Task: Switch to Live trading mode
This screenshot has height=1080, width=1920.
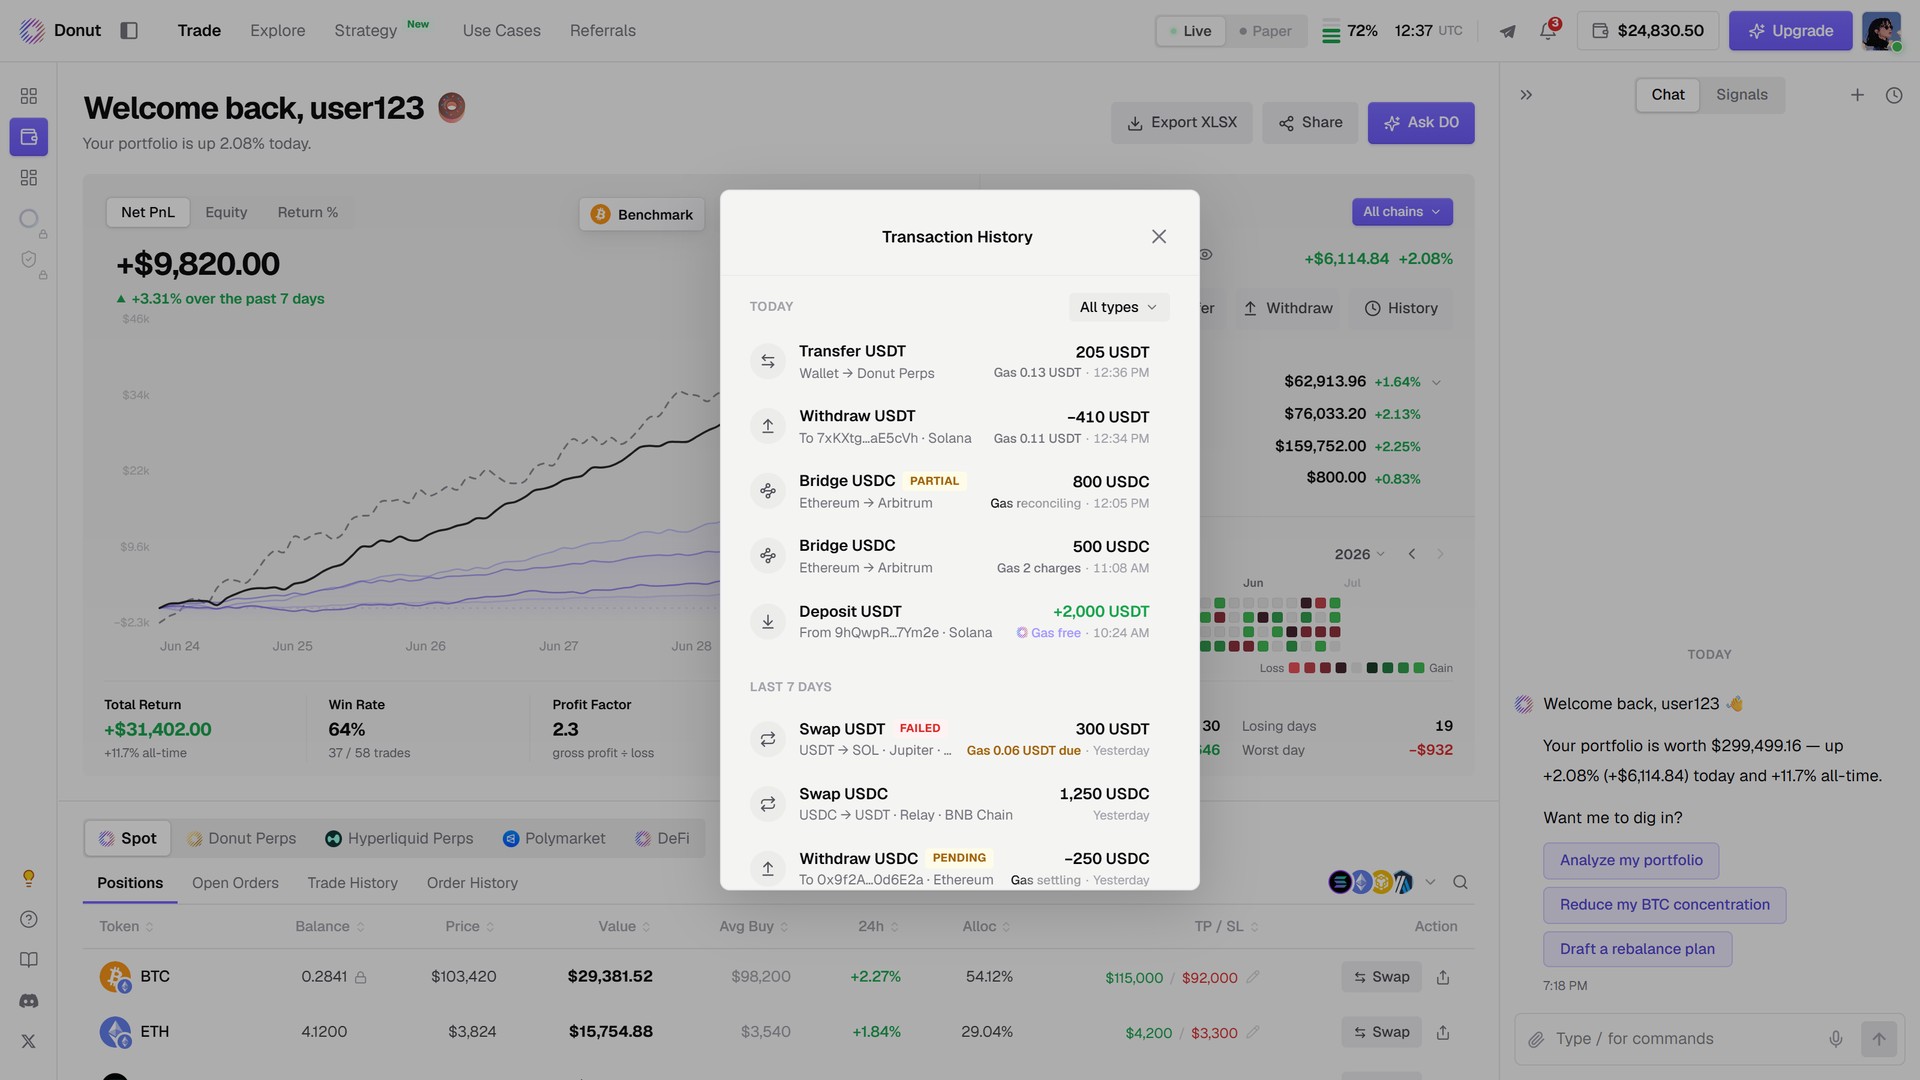Action: click(1190, 31)
